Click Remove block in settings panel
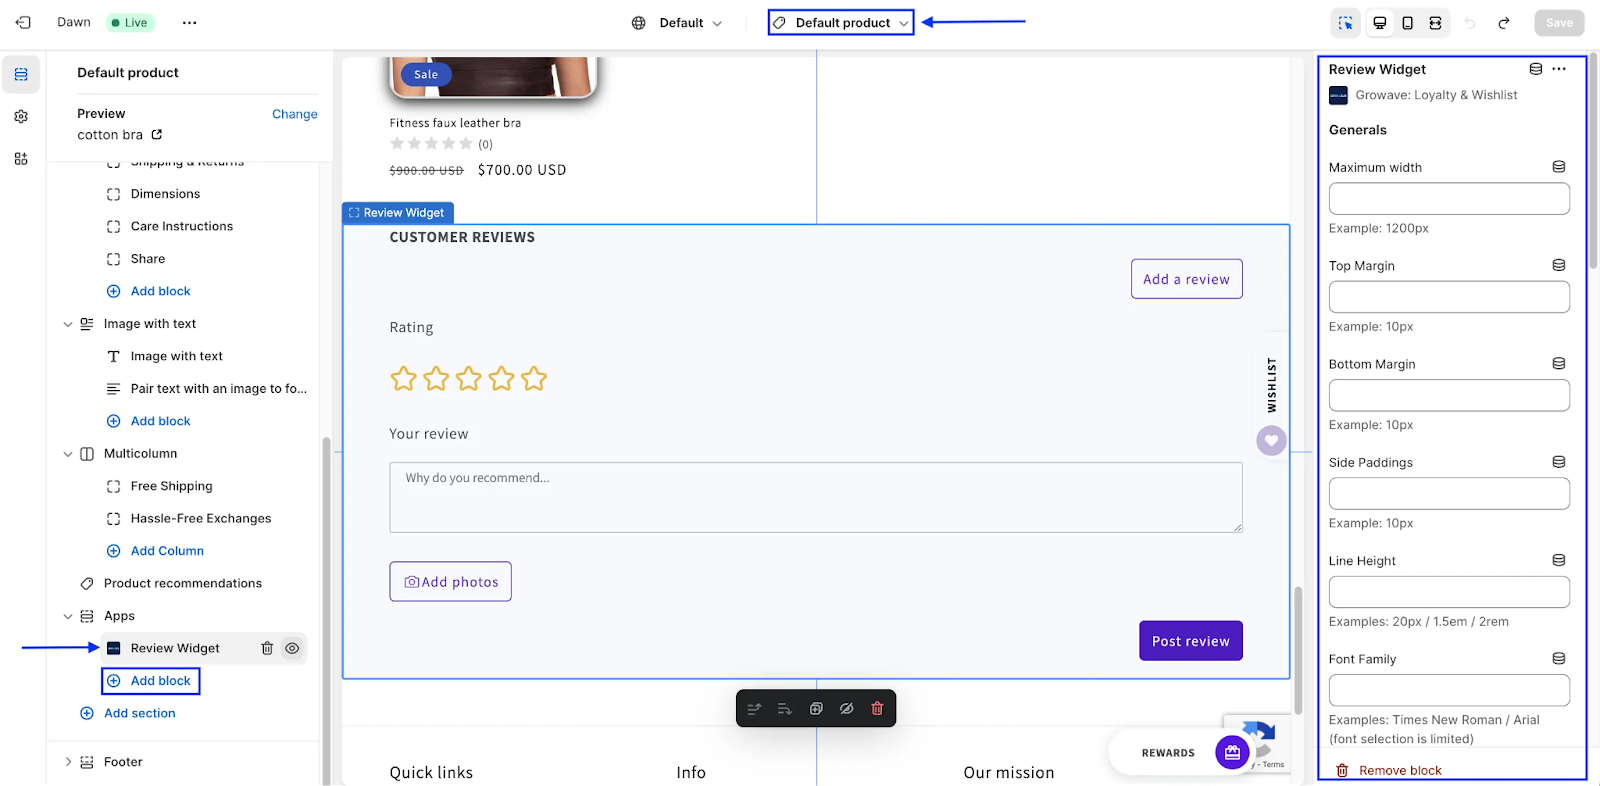 coord(1389,771)
